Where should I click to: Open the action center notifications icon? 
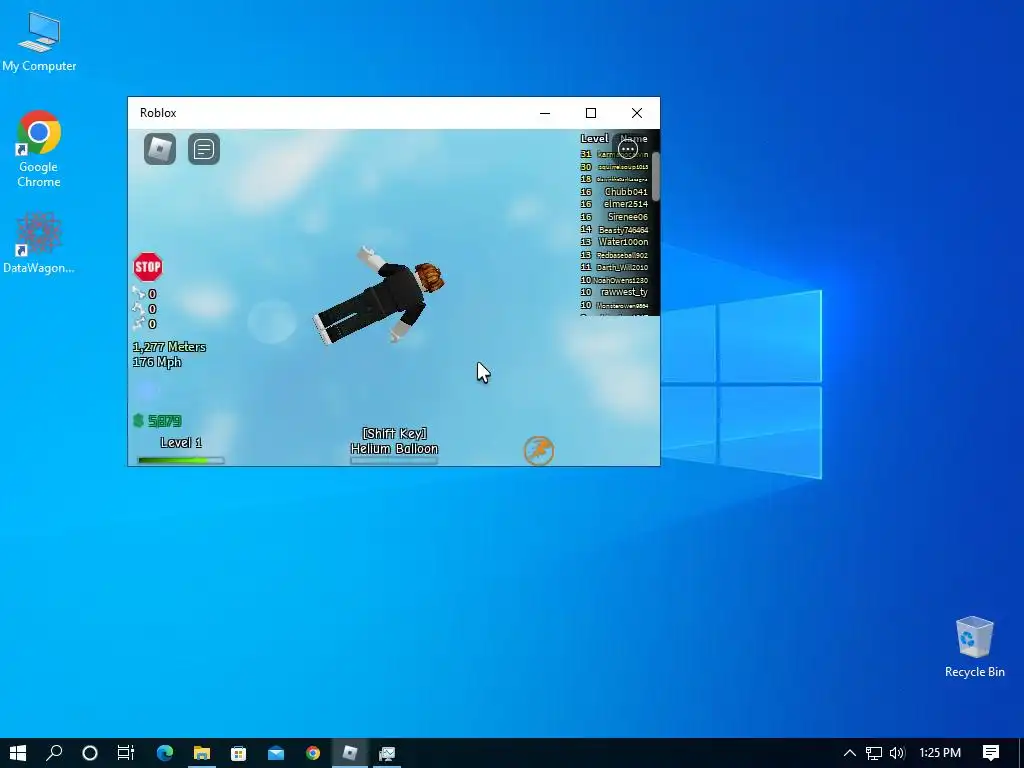(x=991, y=753)
